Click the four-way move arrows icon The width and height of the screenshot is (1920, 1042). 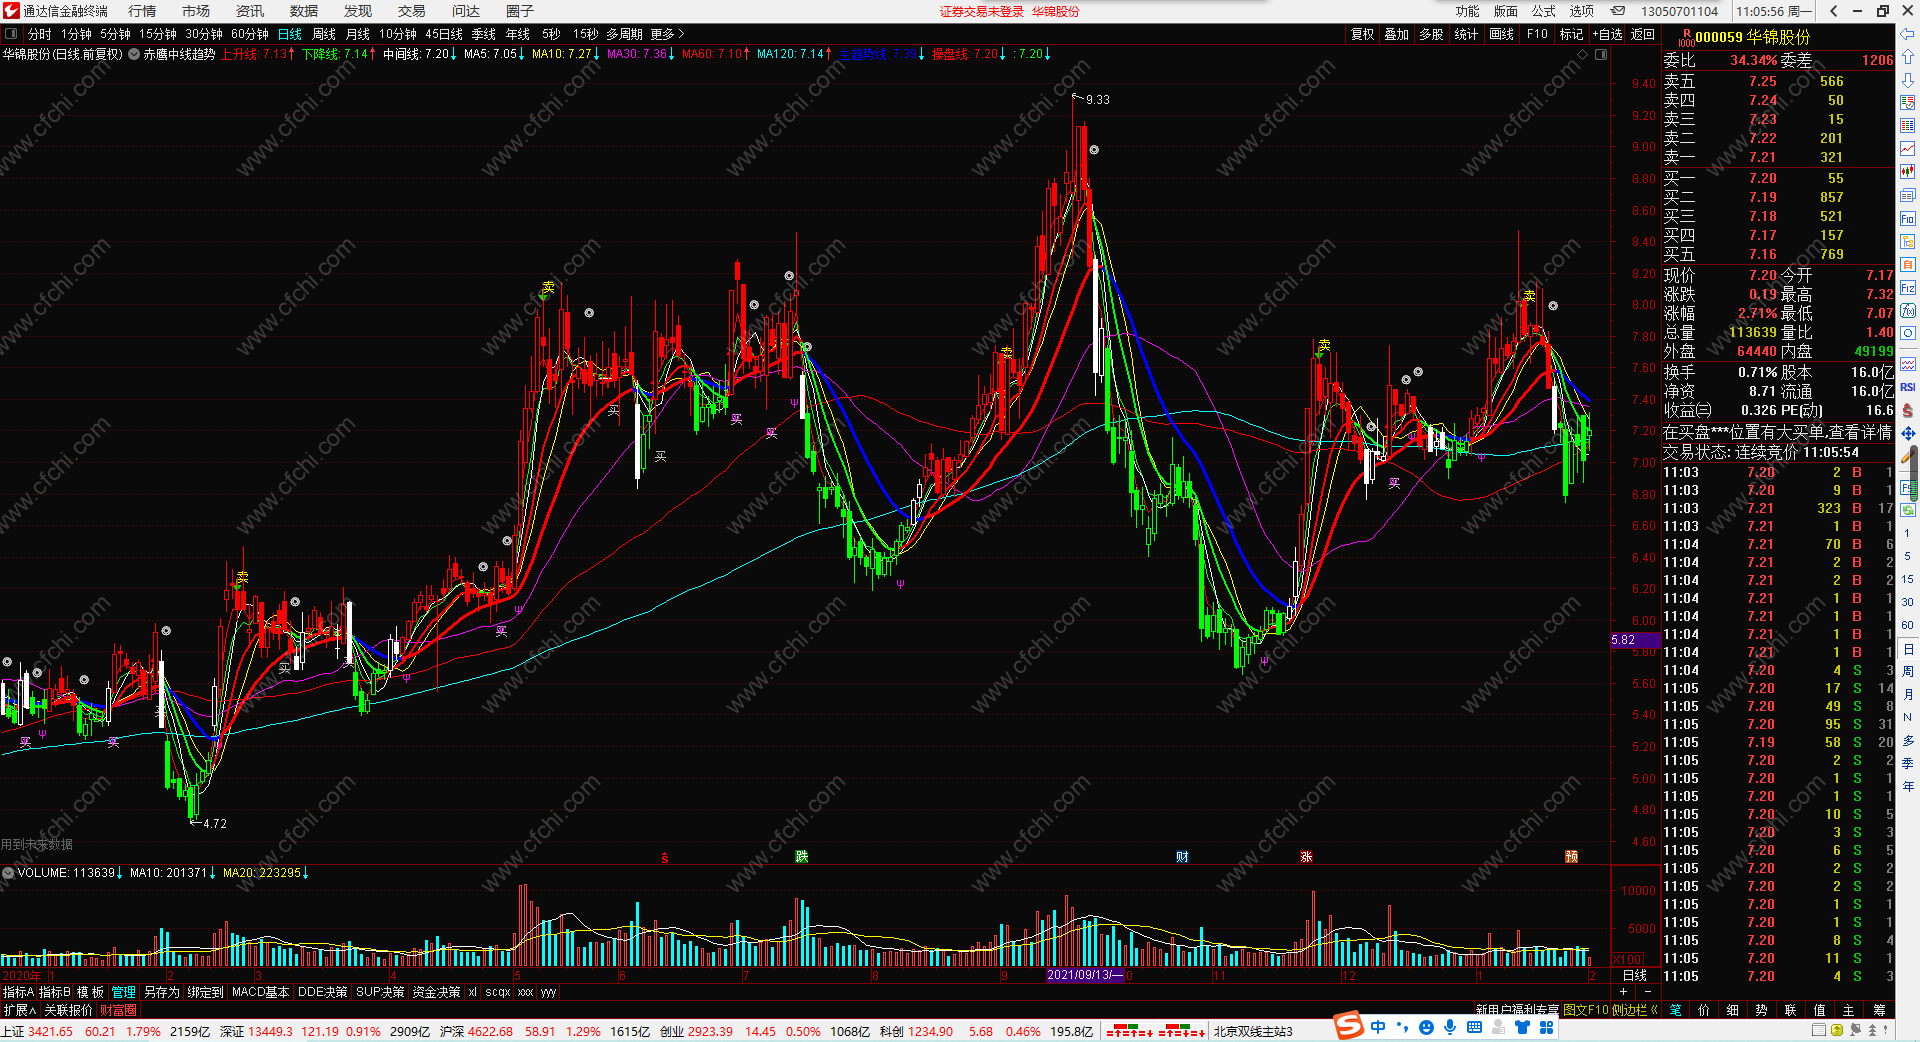1908,433
